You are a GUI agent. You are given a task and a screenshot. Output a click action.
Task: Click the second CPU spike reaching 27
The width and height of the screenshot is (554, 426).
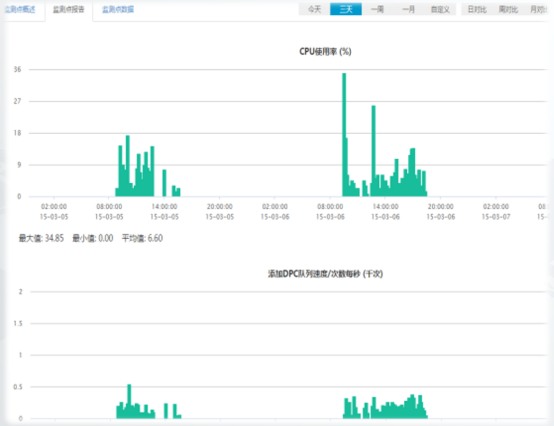pos(373,151)
